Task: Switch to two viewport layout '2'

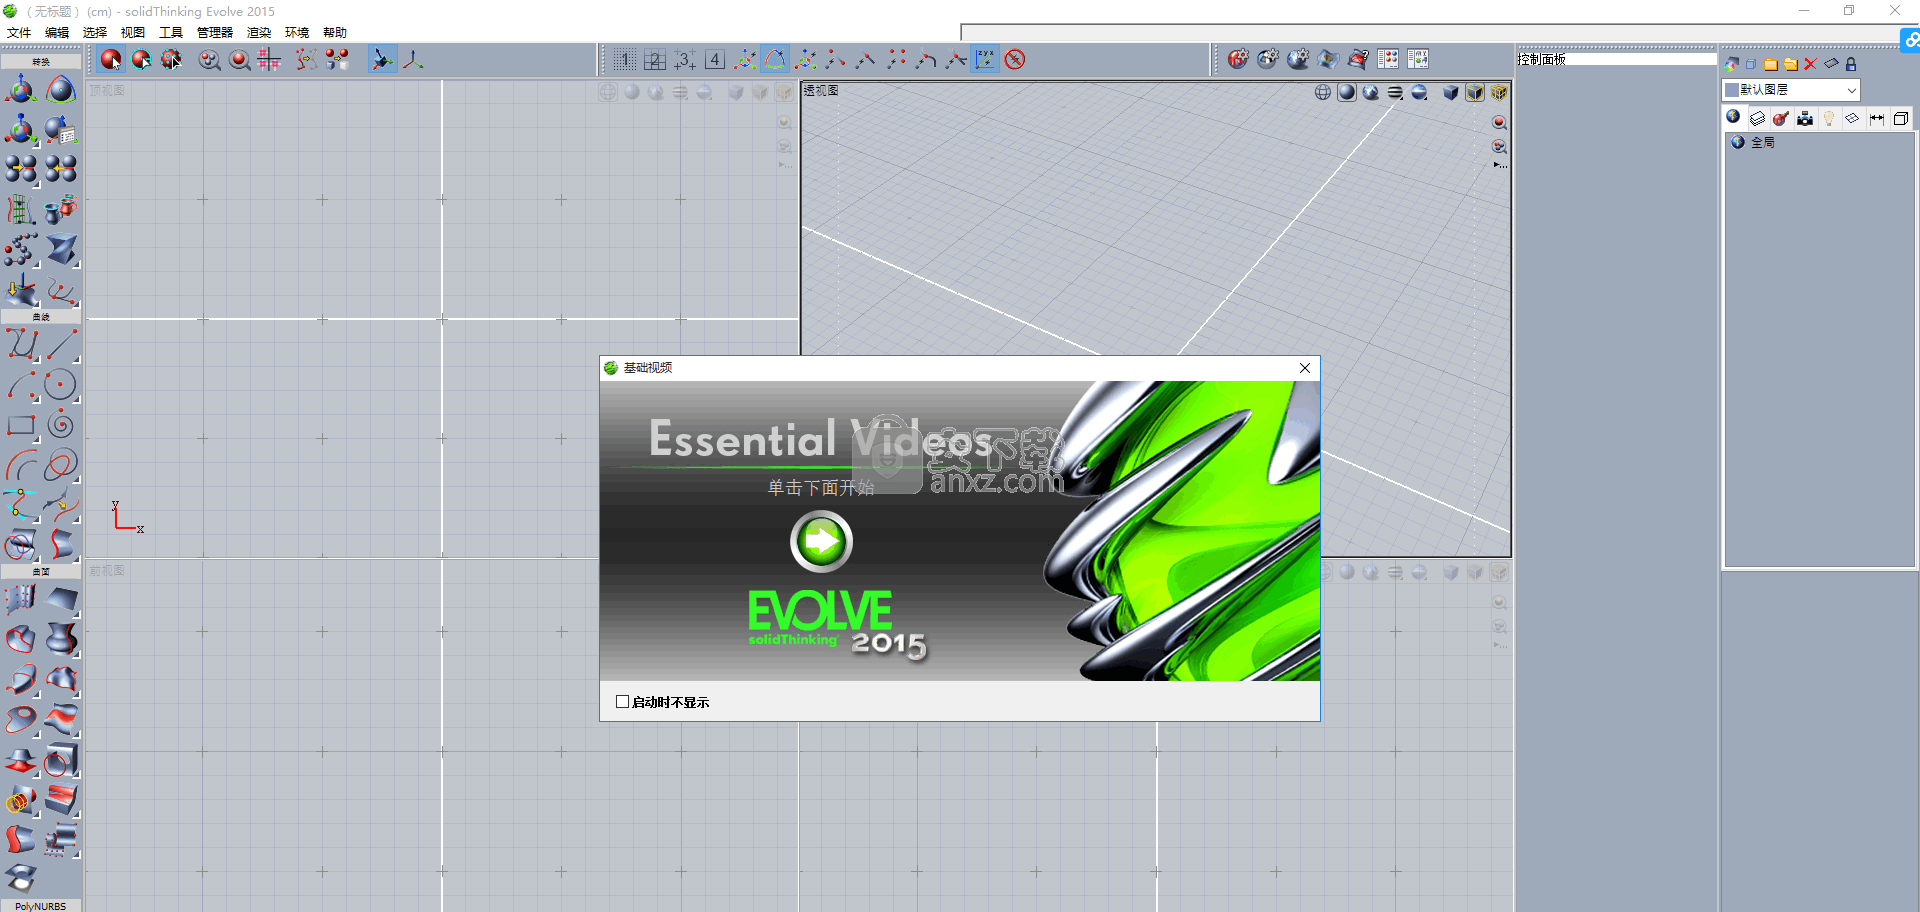Action: (655, 60)
